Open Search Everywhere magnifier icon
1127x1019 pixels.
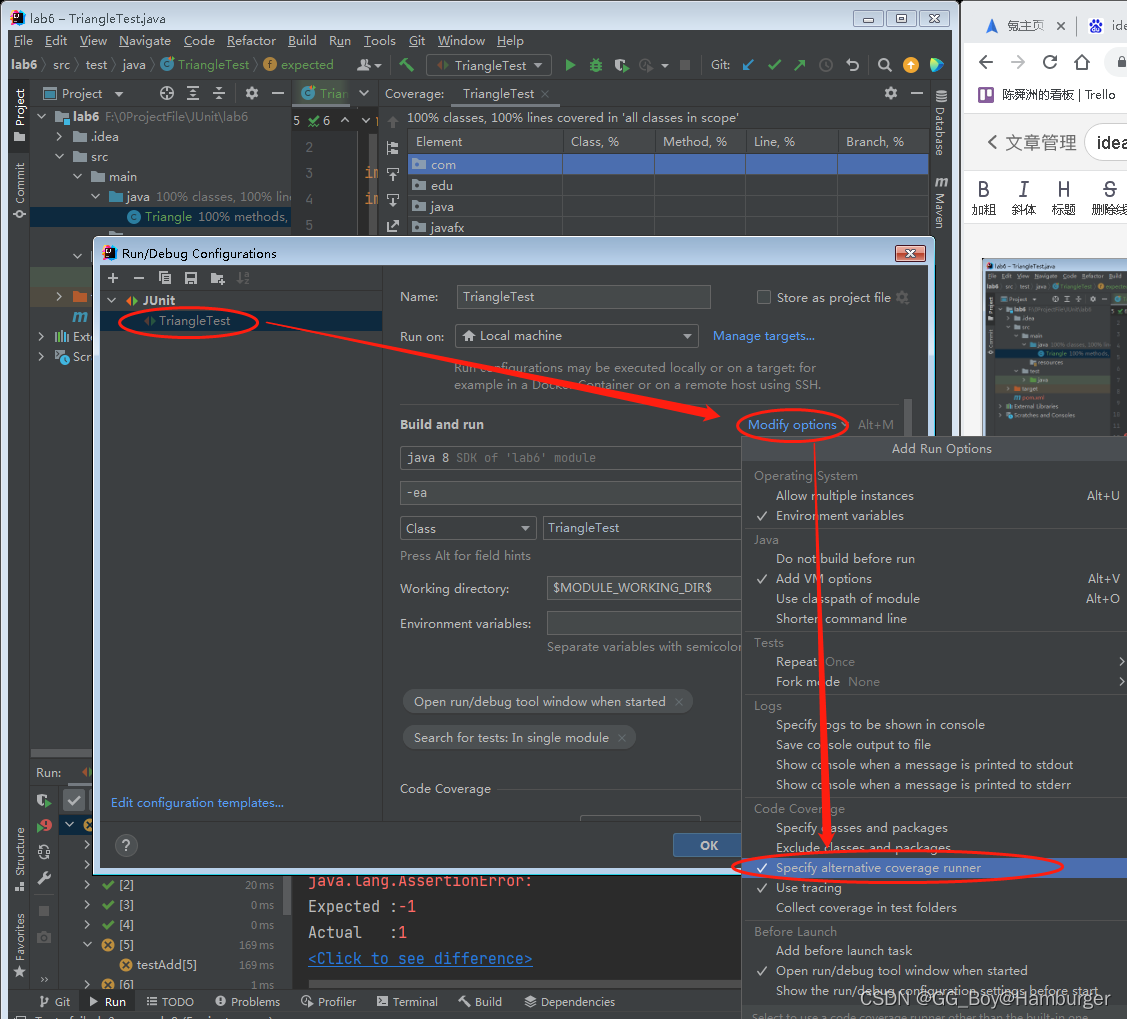884,65
